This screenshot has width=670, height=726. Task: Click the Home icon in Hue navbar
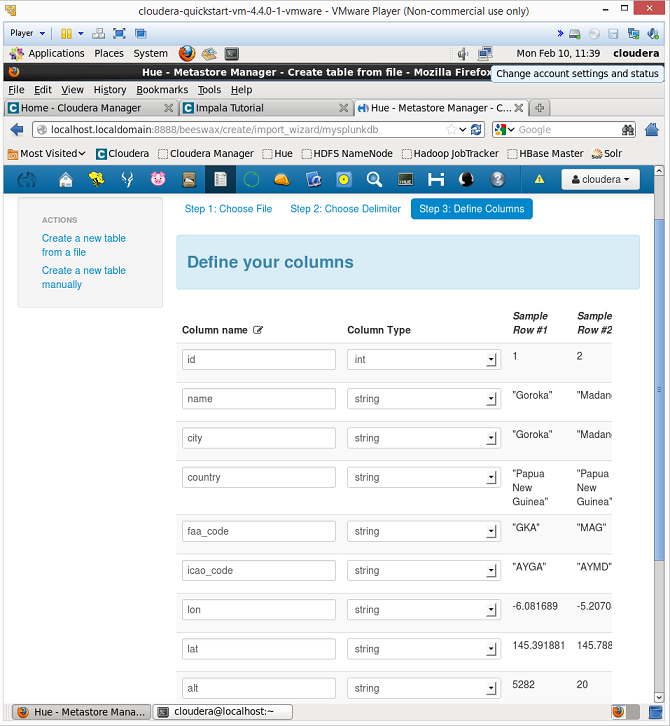point(66,180)
